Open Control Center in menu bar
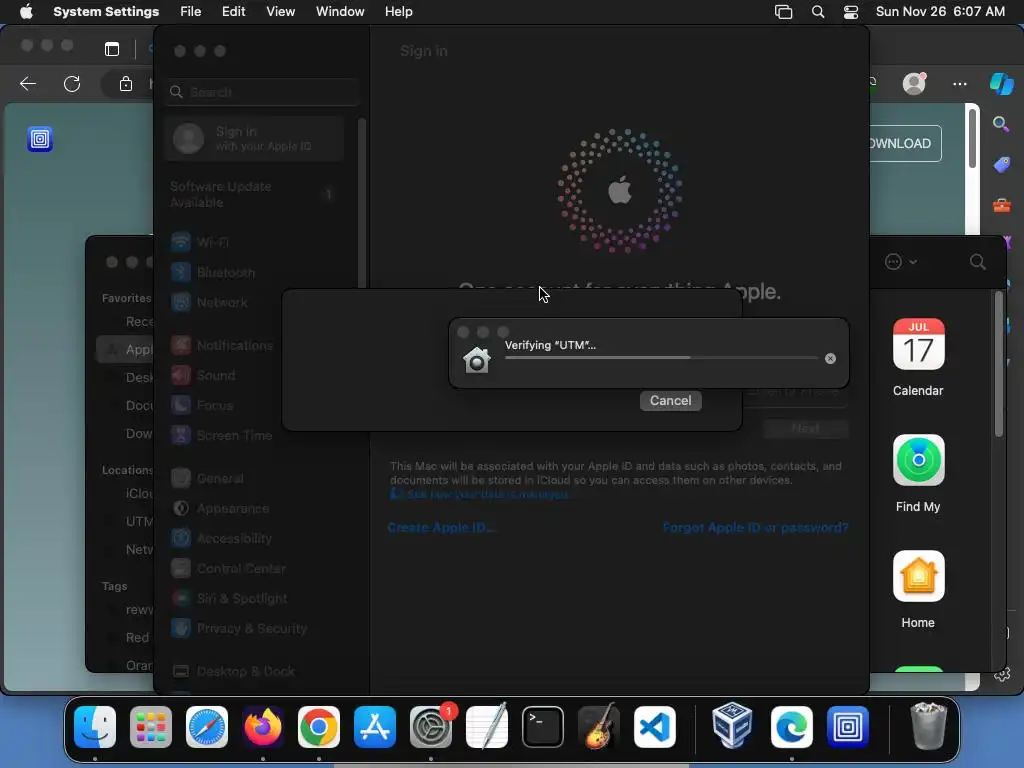The image size is (1024, 768). (x=850, y=12)
